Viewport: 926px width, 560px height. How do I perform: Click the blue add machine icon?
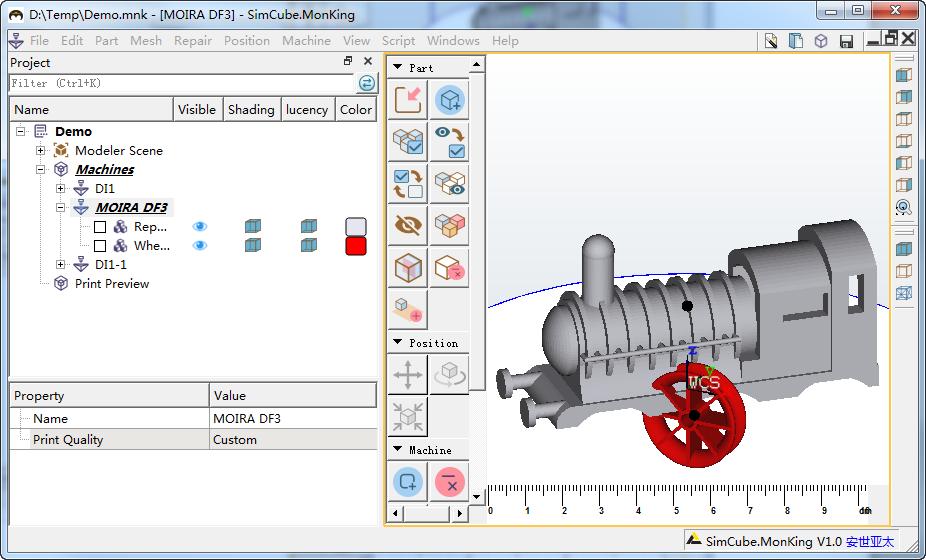(x=407, y=482)
